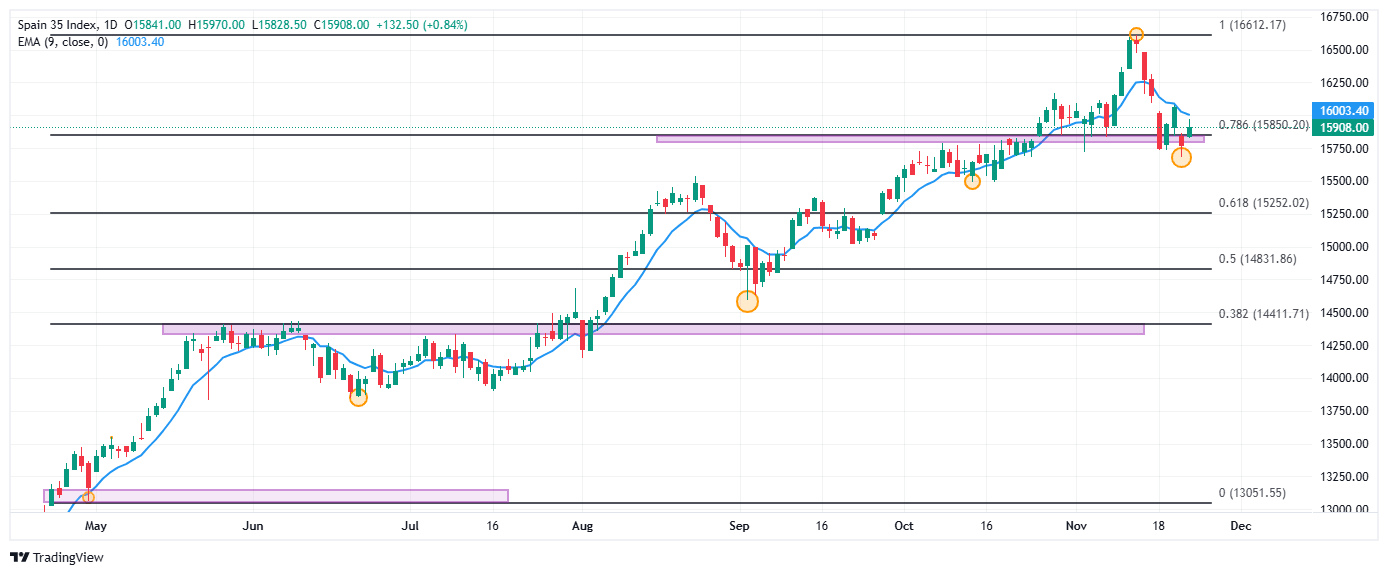Select the orange circle at the November peak
Screen dimensions: 1388x575
click(x=1136, y=35)
